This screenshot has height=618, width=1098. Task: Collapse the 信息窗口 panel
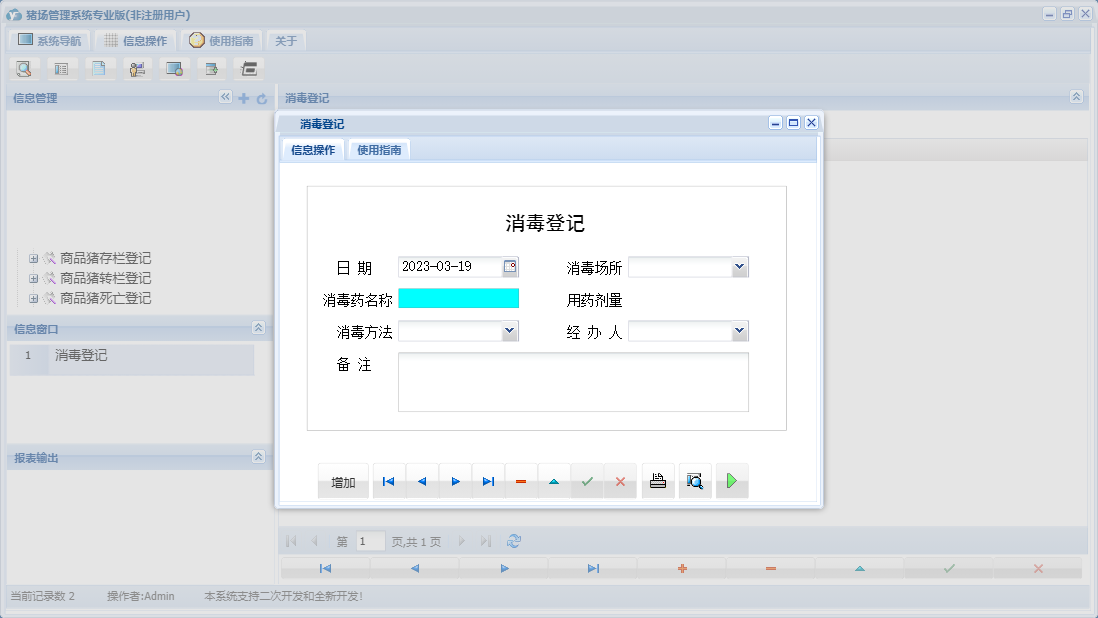tap(258, 328)
